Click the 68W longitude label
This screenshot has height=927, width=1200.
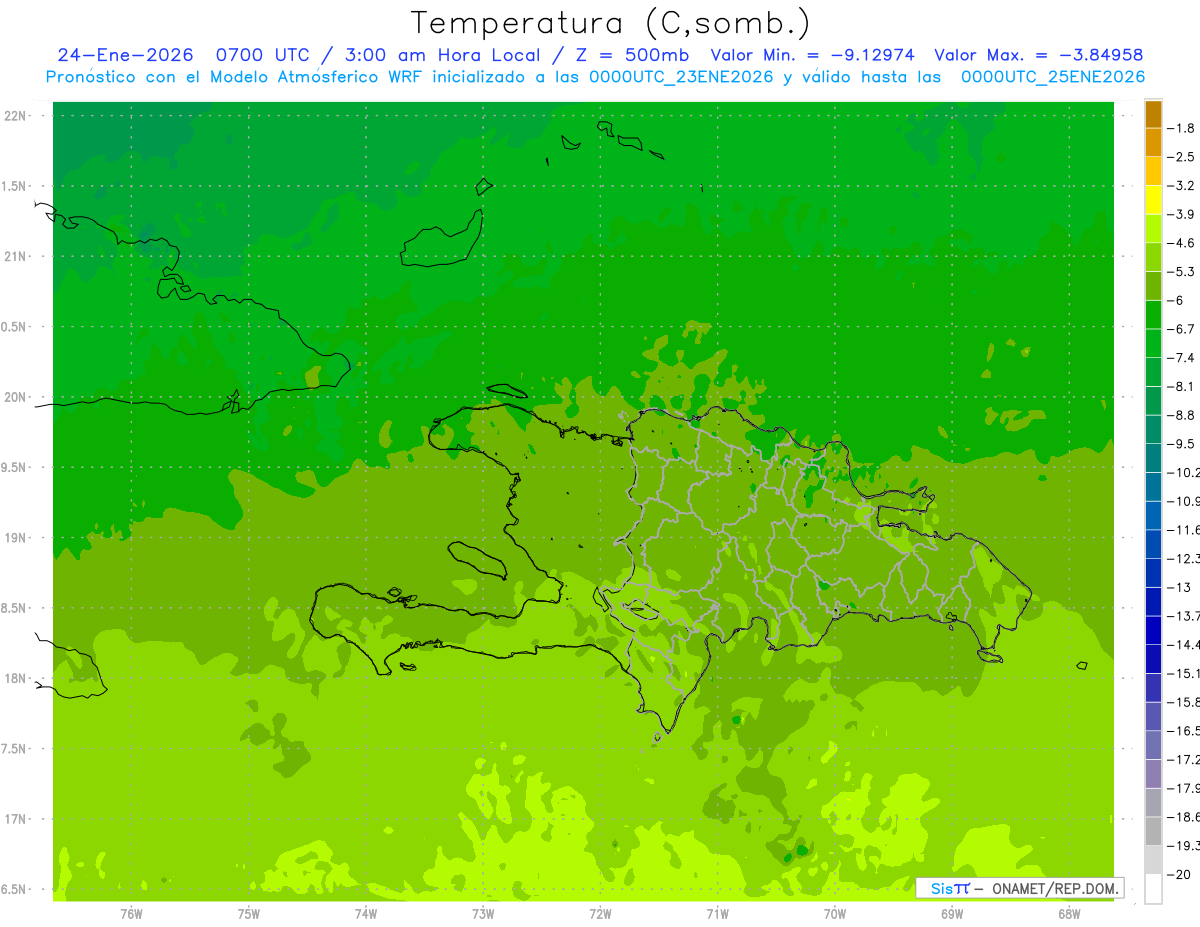coord(1069,914)
